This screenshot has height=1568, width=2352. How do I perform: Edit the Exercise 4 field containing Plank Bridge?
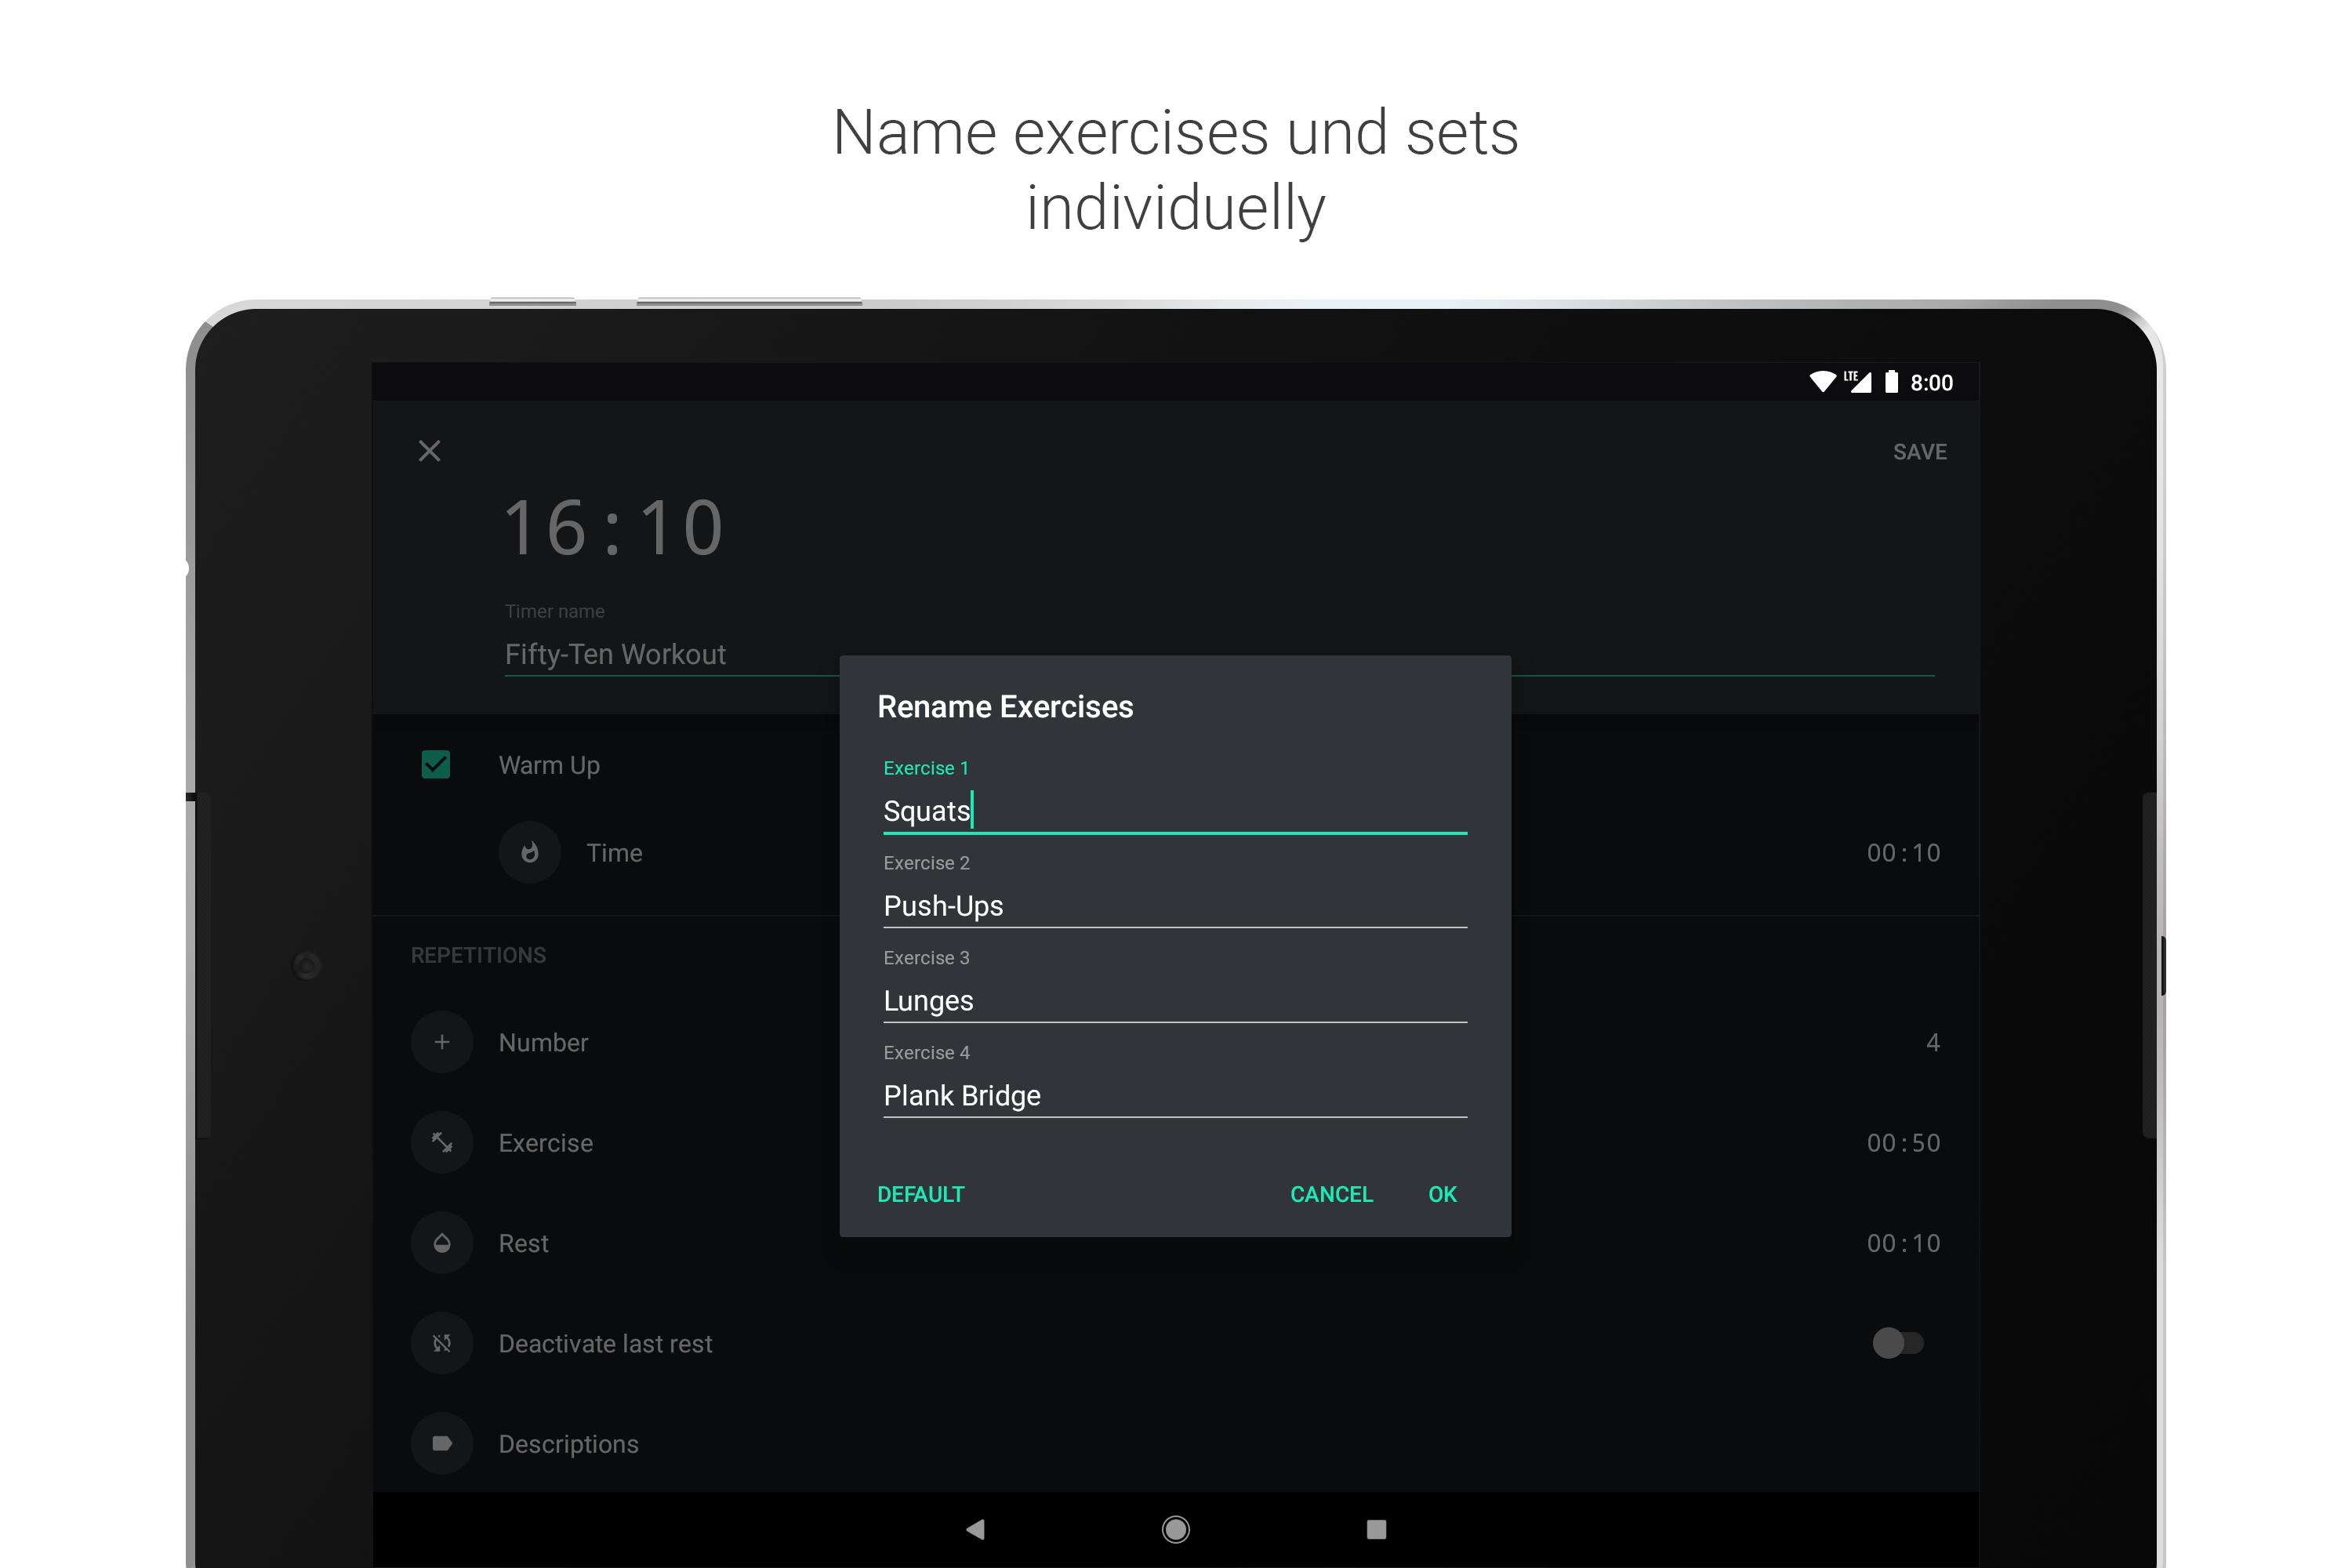coord(1175,1096)
